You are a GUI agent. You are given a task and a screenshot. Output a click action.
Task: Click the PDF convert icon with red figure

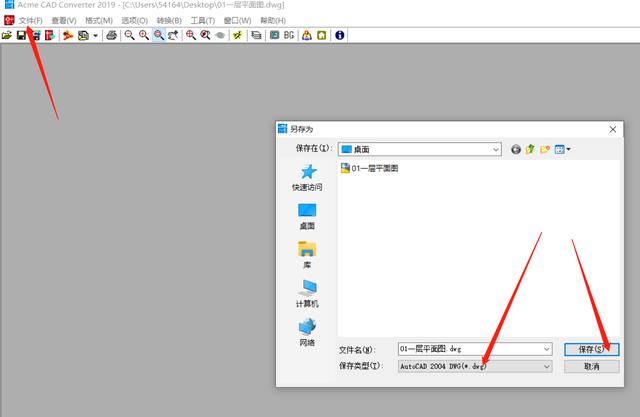68,35
